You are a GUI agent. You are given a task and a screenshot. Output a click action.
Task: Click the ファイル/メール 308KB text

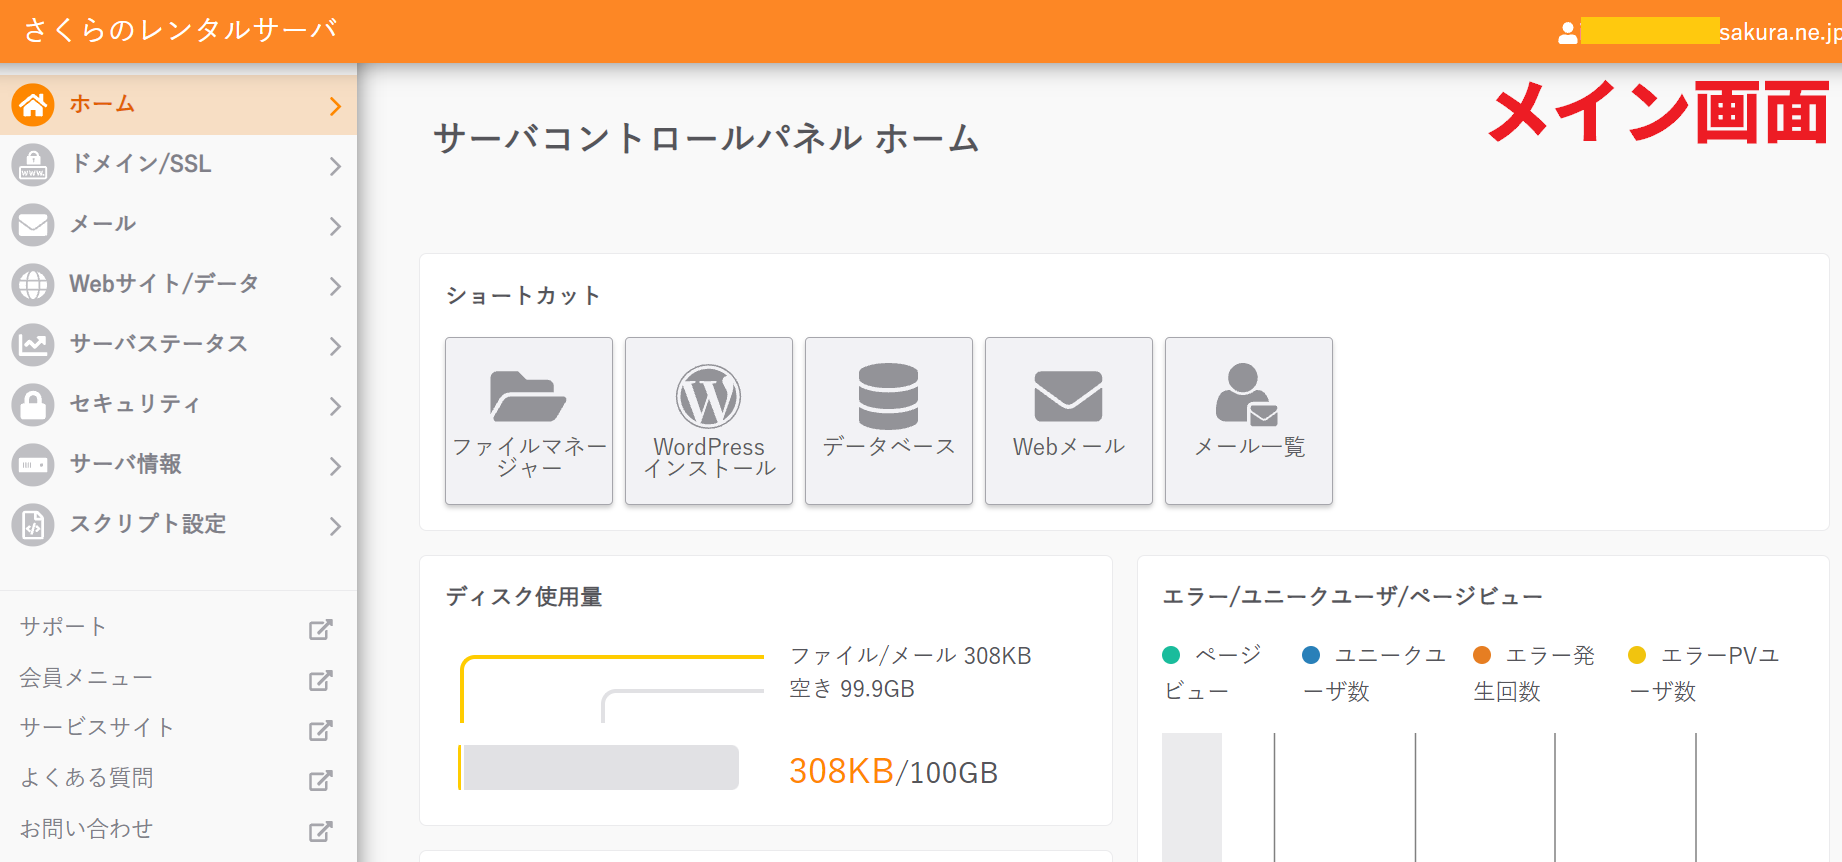(911, 656)
